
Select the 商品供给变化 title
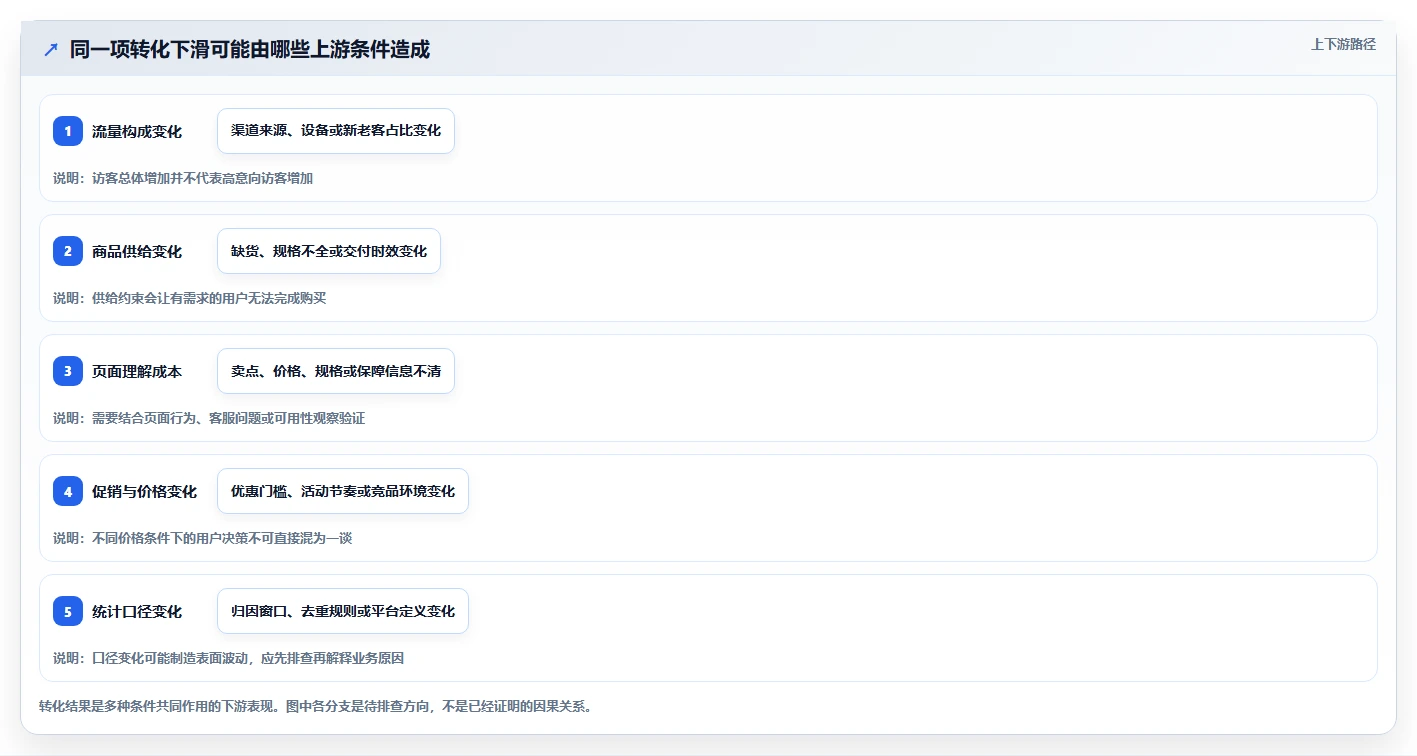coord(137,251)
